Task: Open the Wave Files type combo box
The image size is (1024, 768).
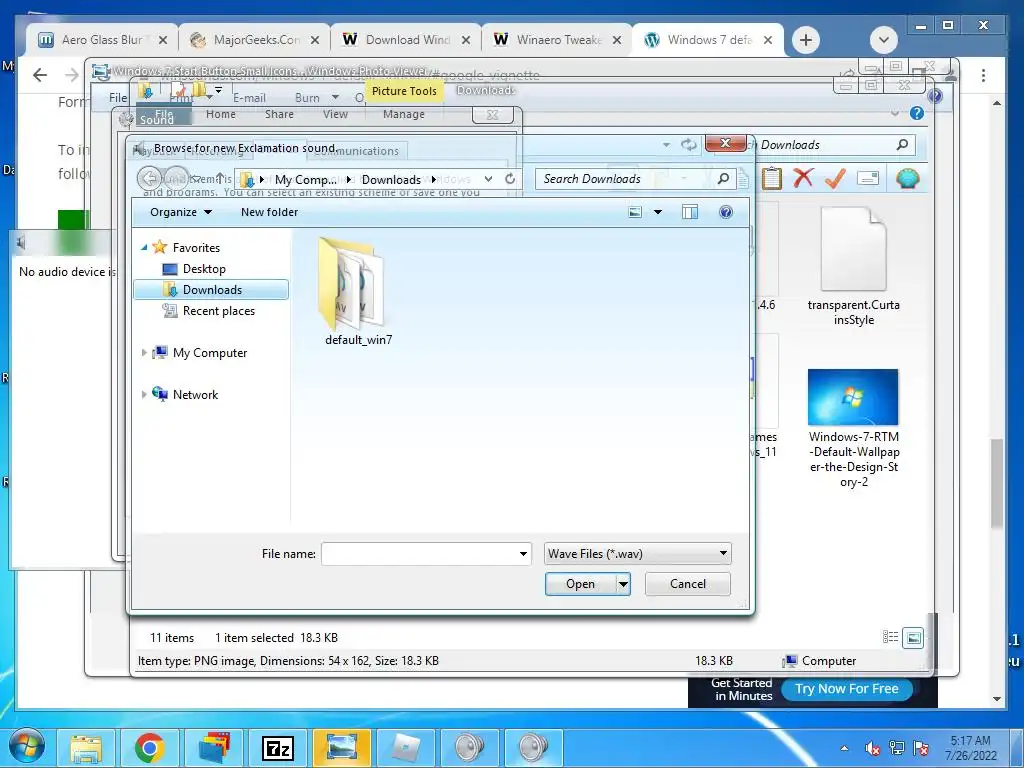Action: pos(637,554)
